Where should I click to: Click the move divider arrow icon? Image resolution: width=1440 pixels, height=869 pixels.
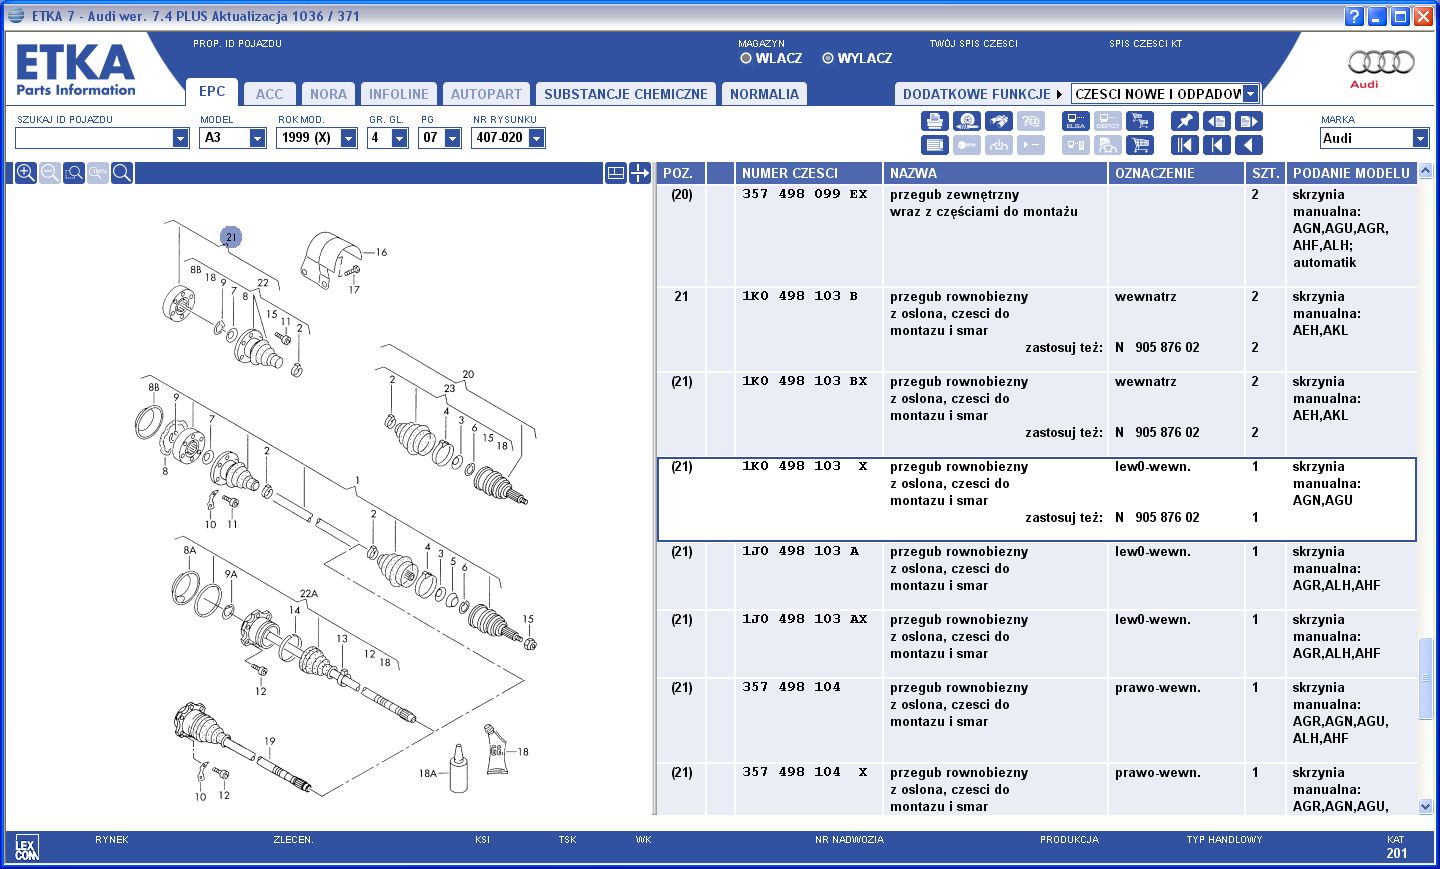tap(640, 173)
